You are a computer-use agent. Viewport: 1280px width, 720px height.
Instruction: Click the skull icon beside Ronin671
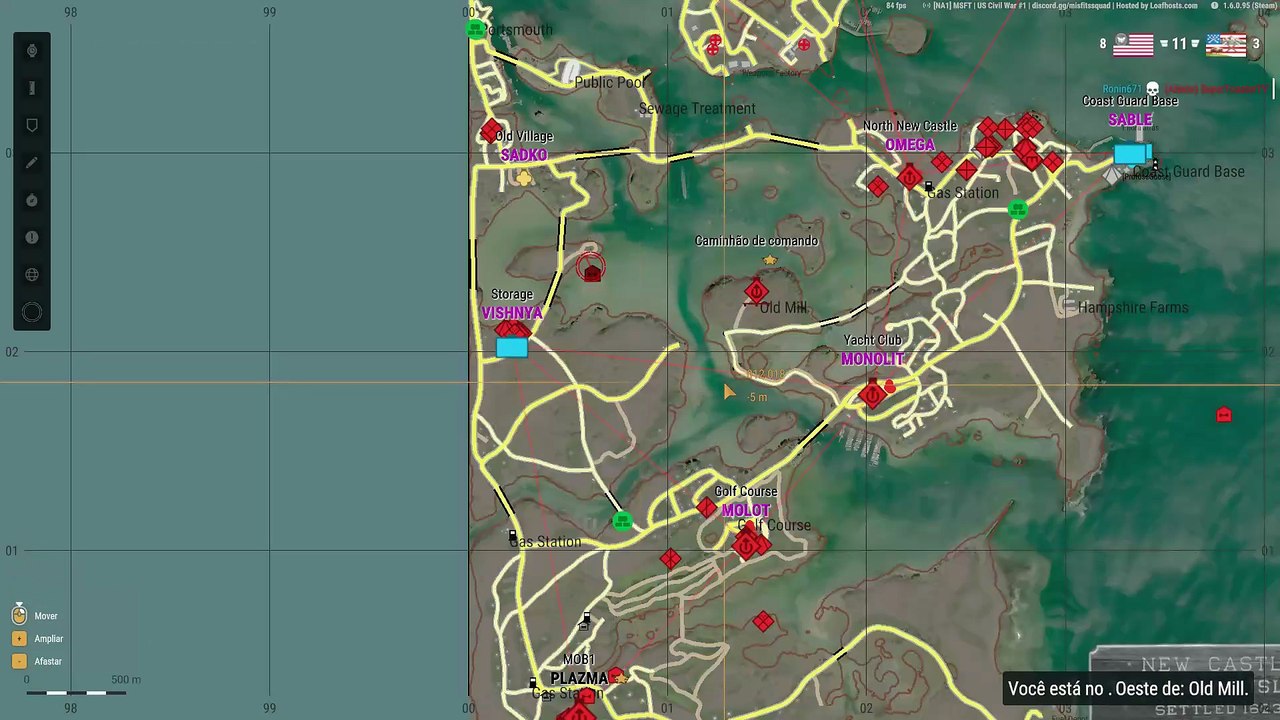click(1152, 89)
